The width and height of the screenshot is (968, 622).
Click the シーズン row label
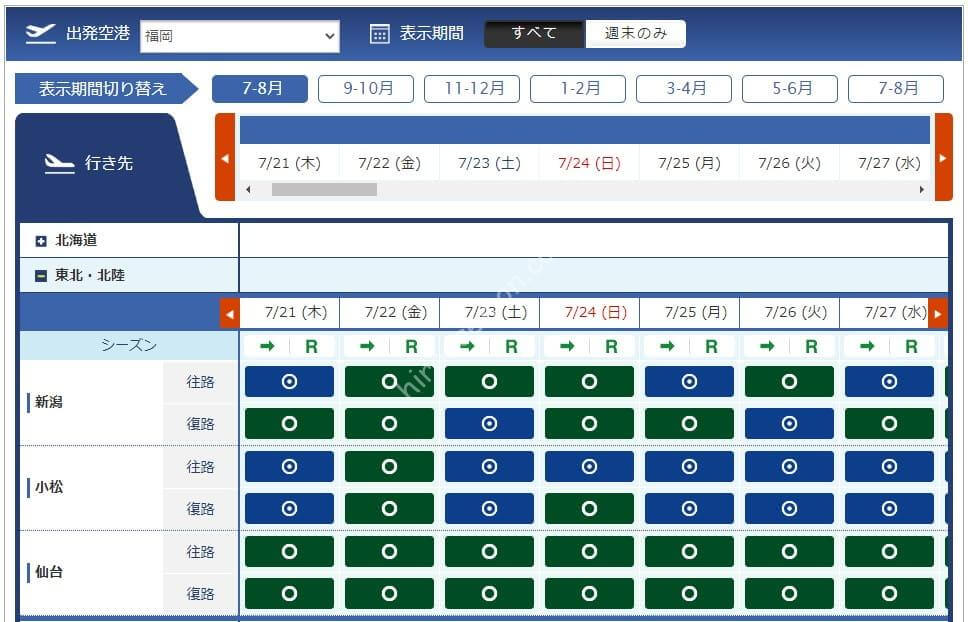pos(129,346)
